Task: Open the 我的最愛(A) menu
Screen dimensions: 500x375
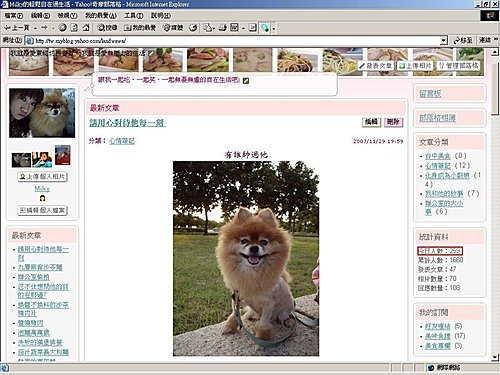Action: (x=101, y=15)
